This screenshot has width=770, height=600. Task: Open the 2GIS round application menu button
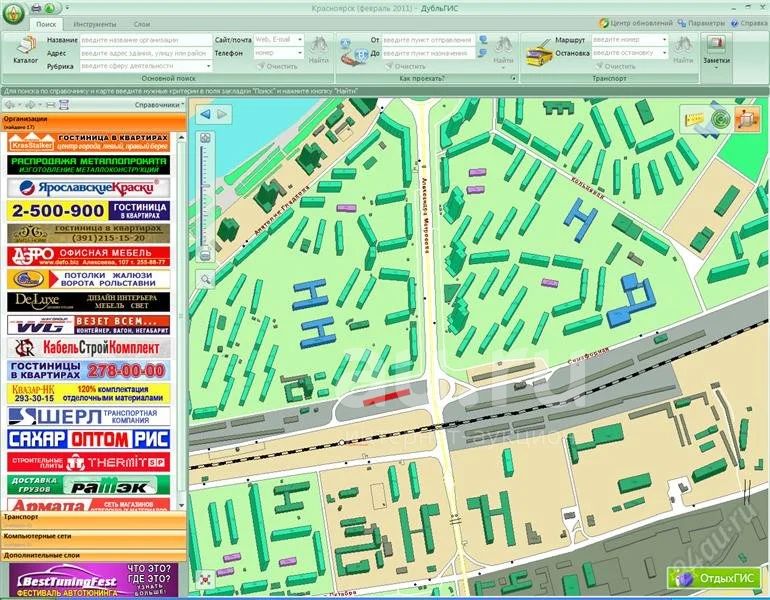pyautogui.click(x=13, y=13)
